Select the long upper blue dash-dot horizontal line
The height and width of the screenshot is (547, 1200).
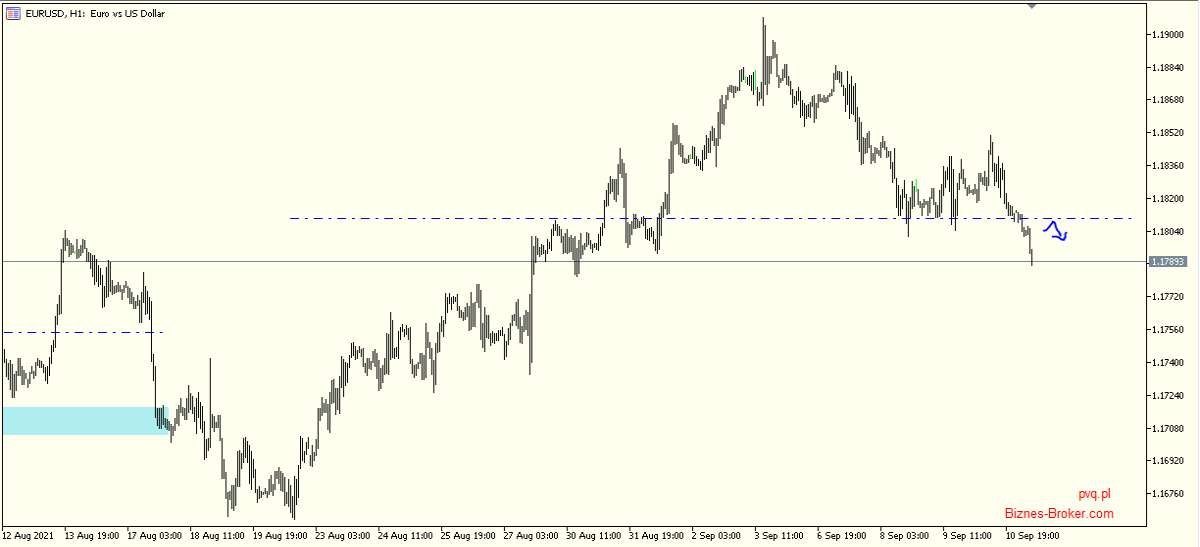710,218
